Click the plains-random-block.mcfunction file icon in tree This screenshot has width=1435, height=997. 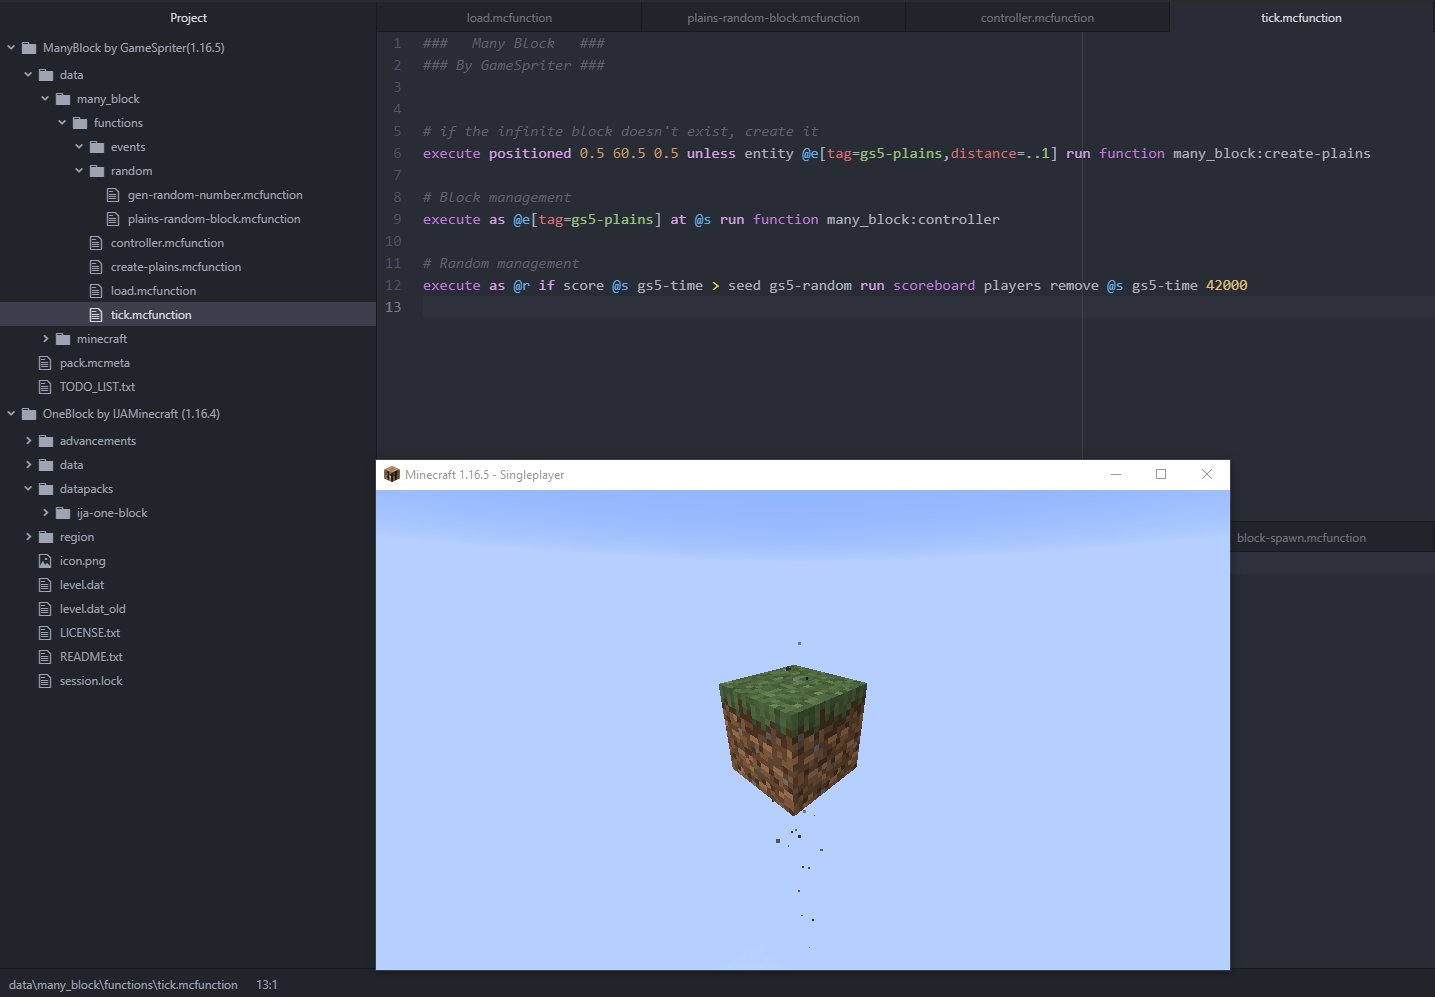pos(113,219)
